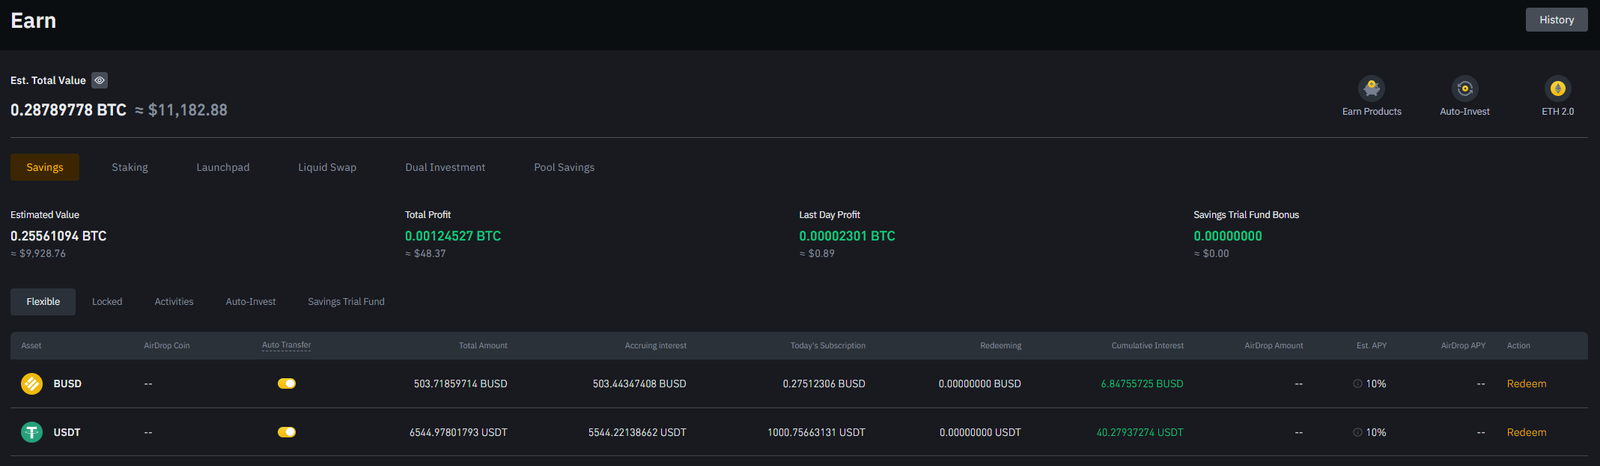
Task: Open the History page
Action: coord(1556,20)
